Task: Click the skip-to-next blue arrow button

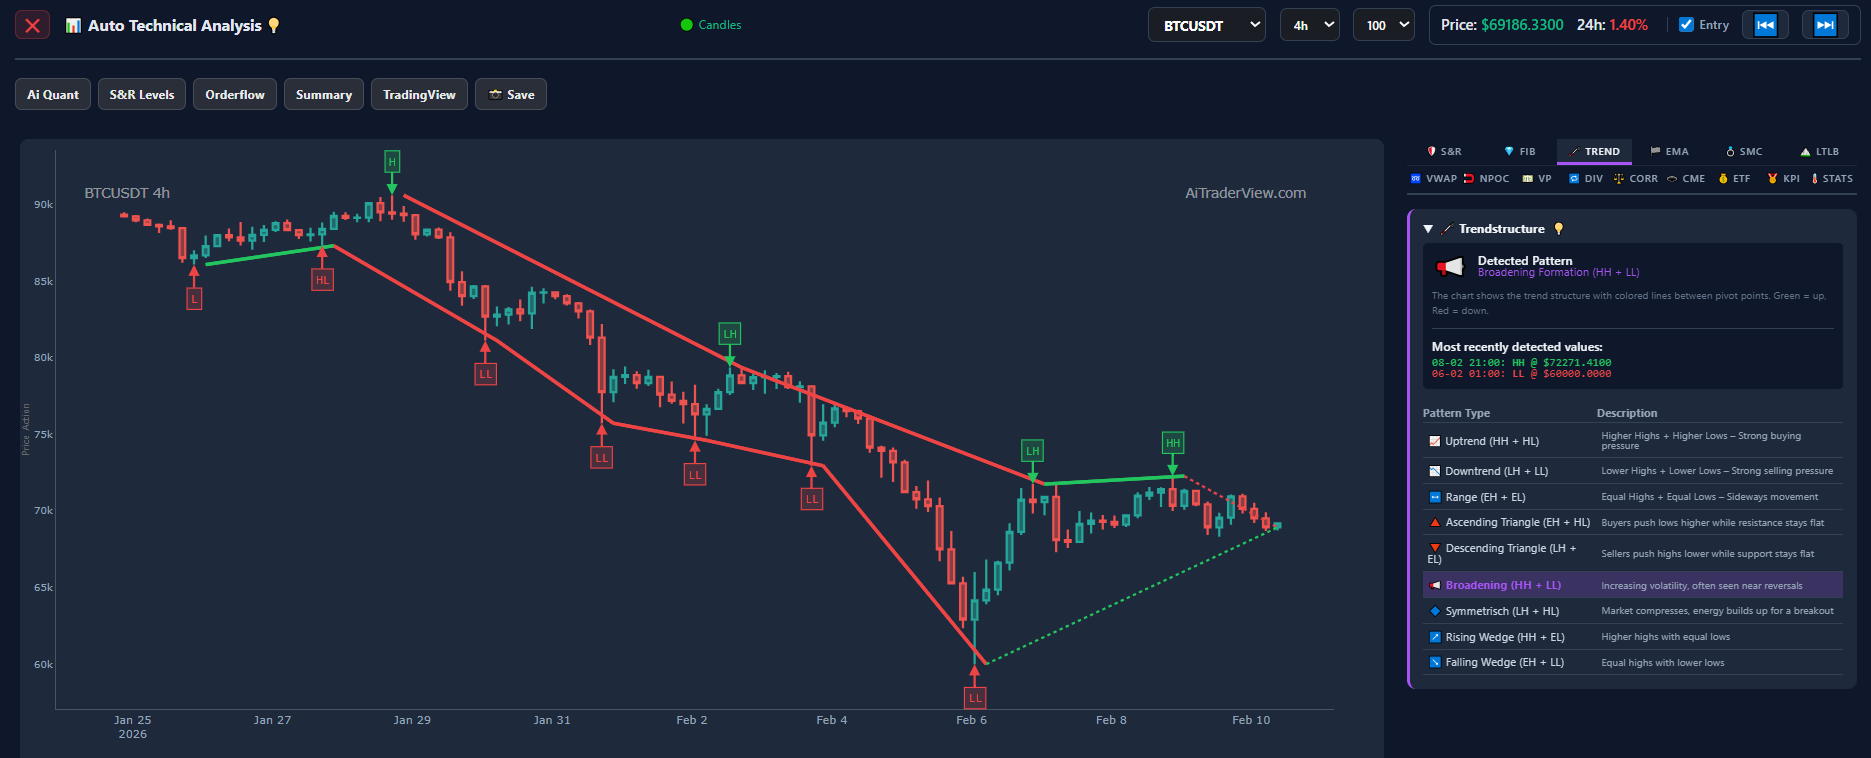Action: pyautogui.click(x=1825, y=25)
